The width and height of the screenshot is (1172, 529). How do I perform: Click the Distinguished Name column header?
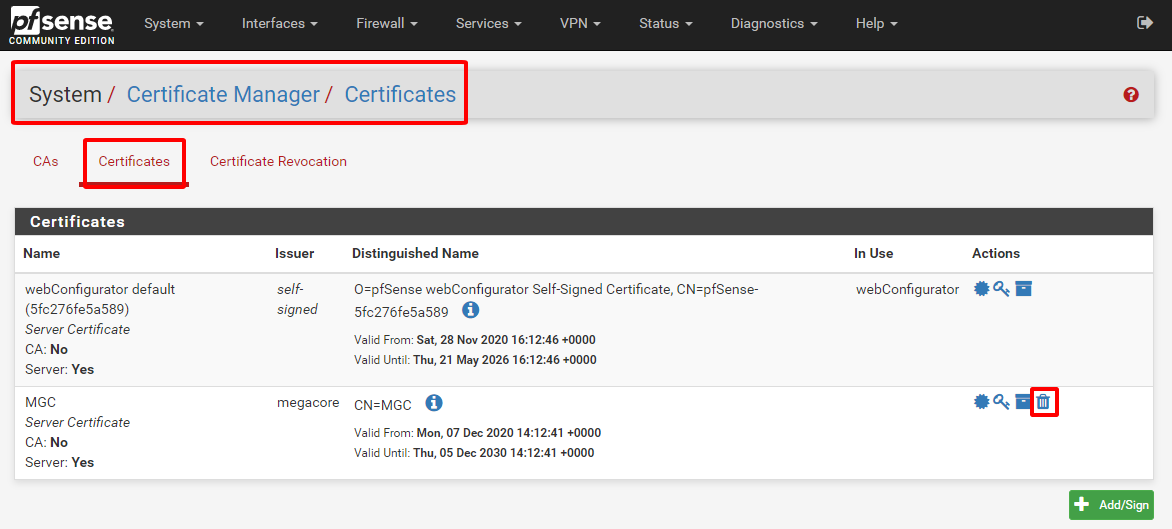click(416, 253)
